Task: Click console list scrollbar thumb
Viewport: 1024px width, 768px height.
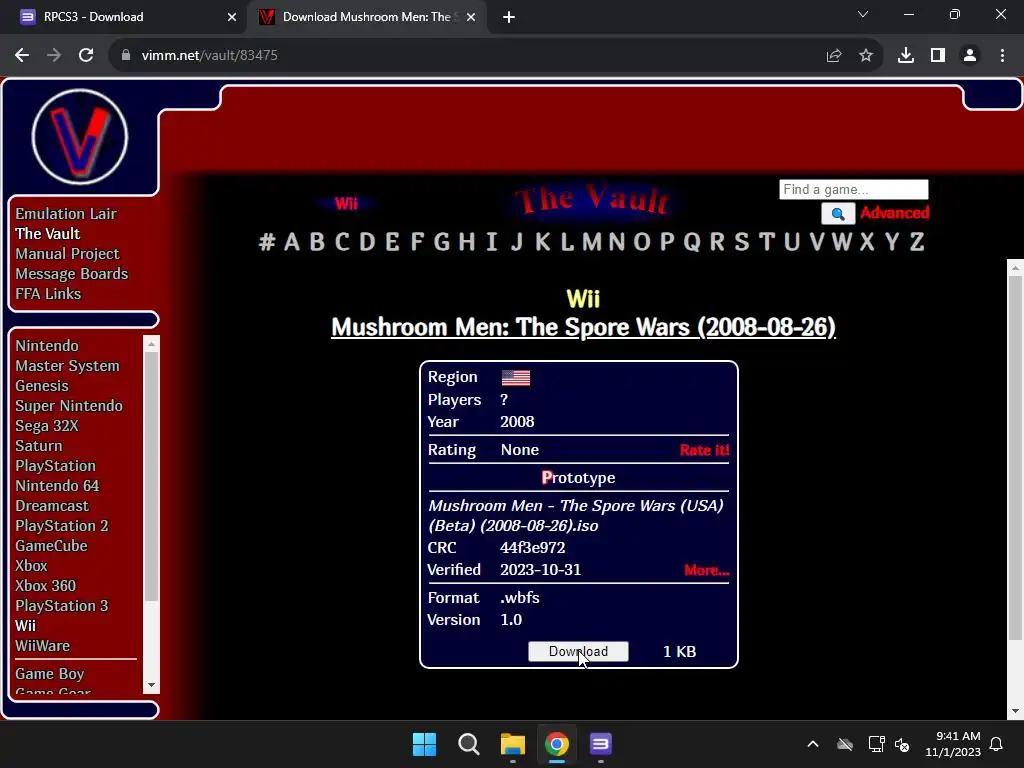Action: 152,476
